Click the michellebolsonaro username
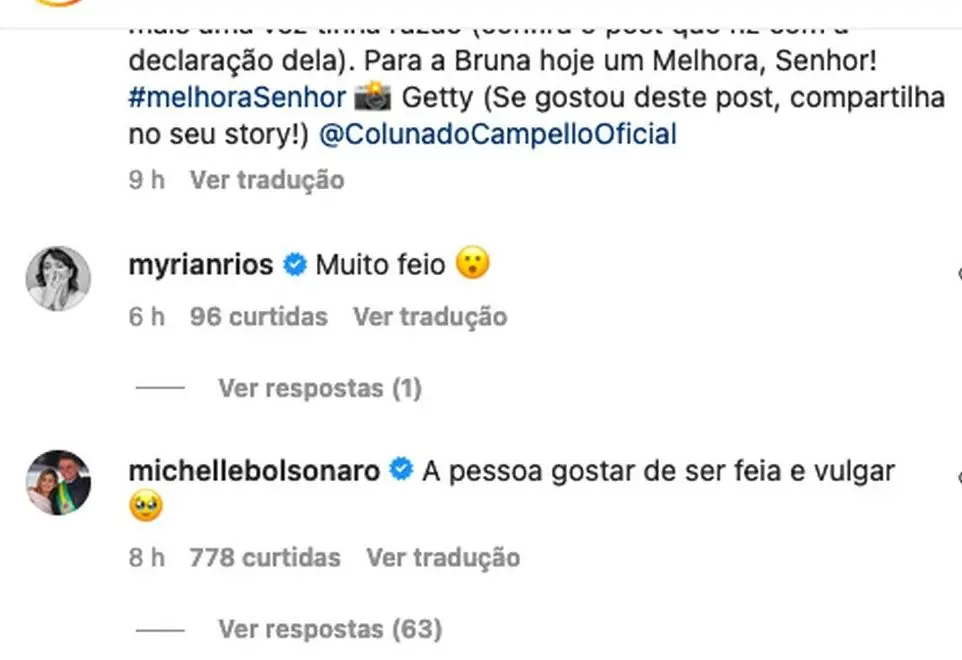962x660 pixels. [254, 470]
